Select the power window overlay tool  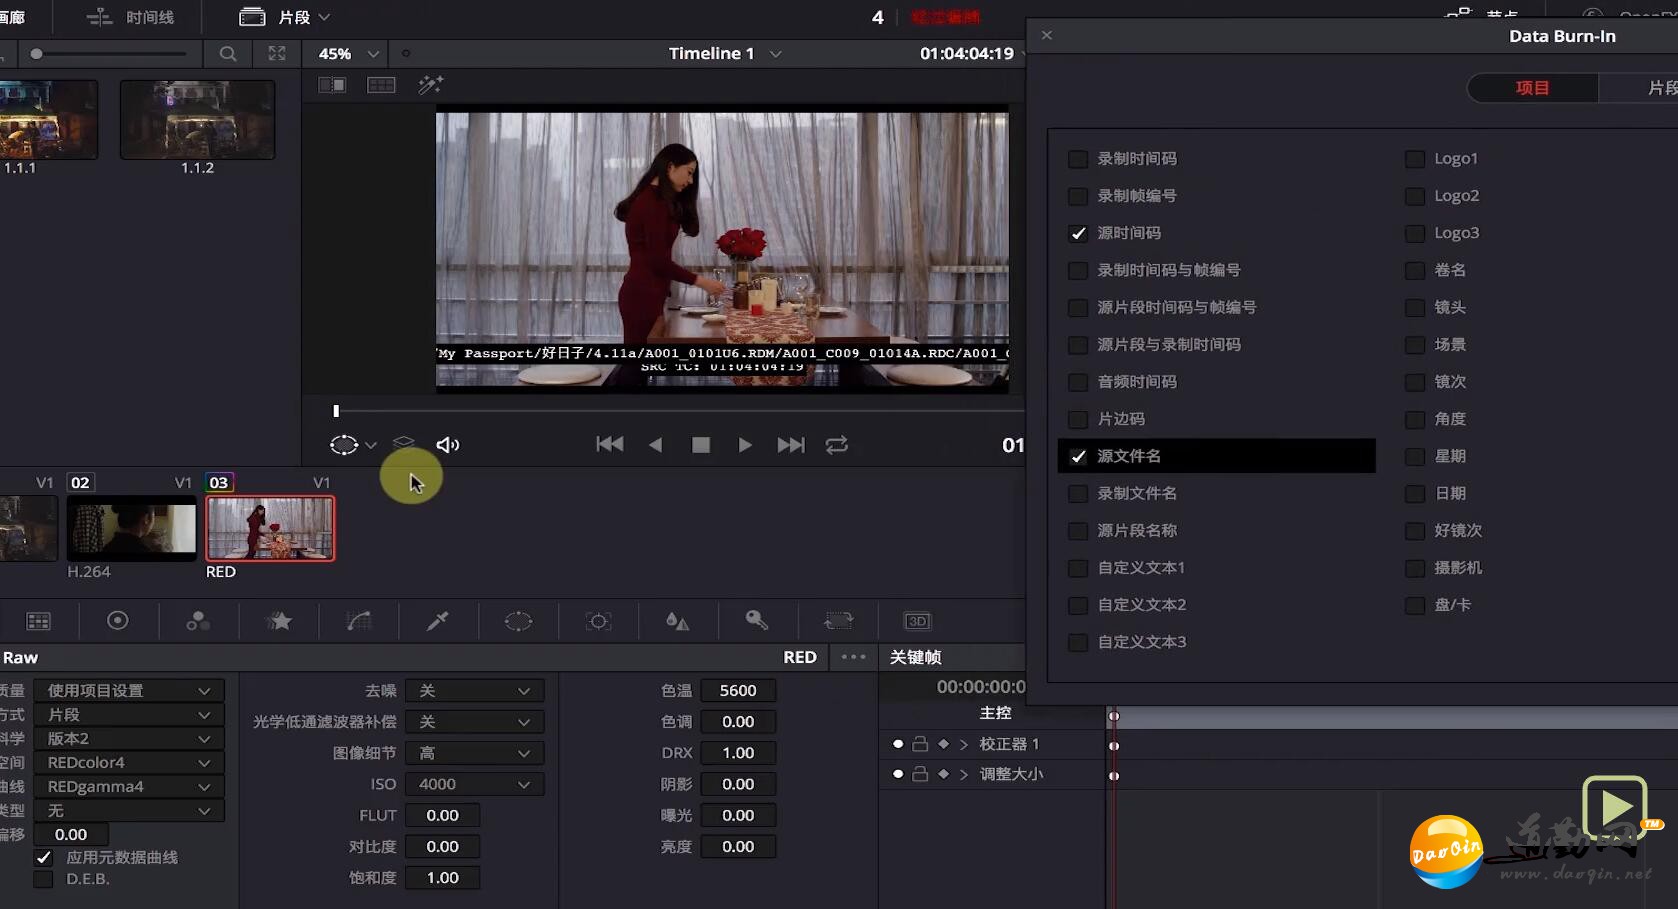tap(344, 445)
